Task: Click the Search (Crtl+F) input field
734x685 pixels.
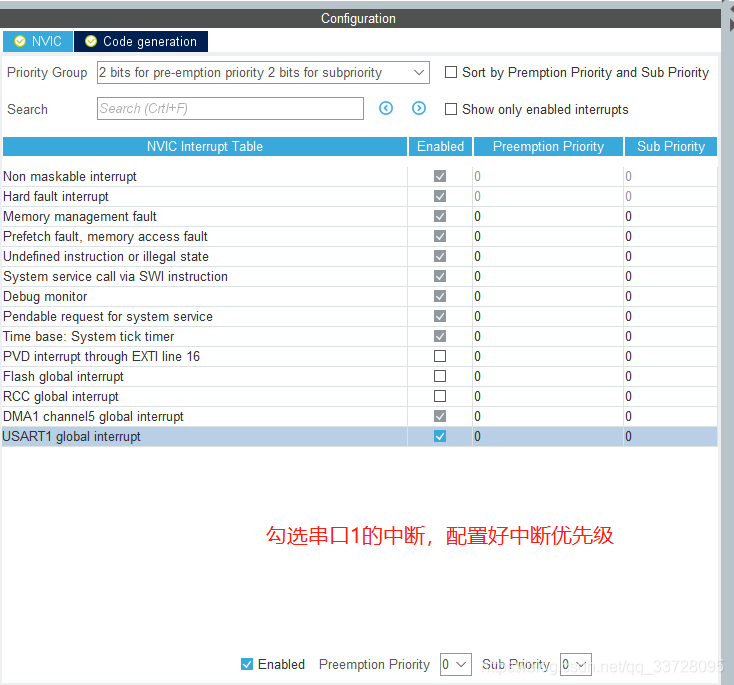Action: click(230, 109)
